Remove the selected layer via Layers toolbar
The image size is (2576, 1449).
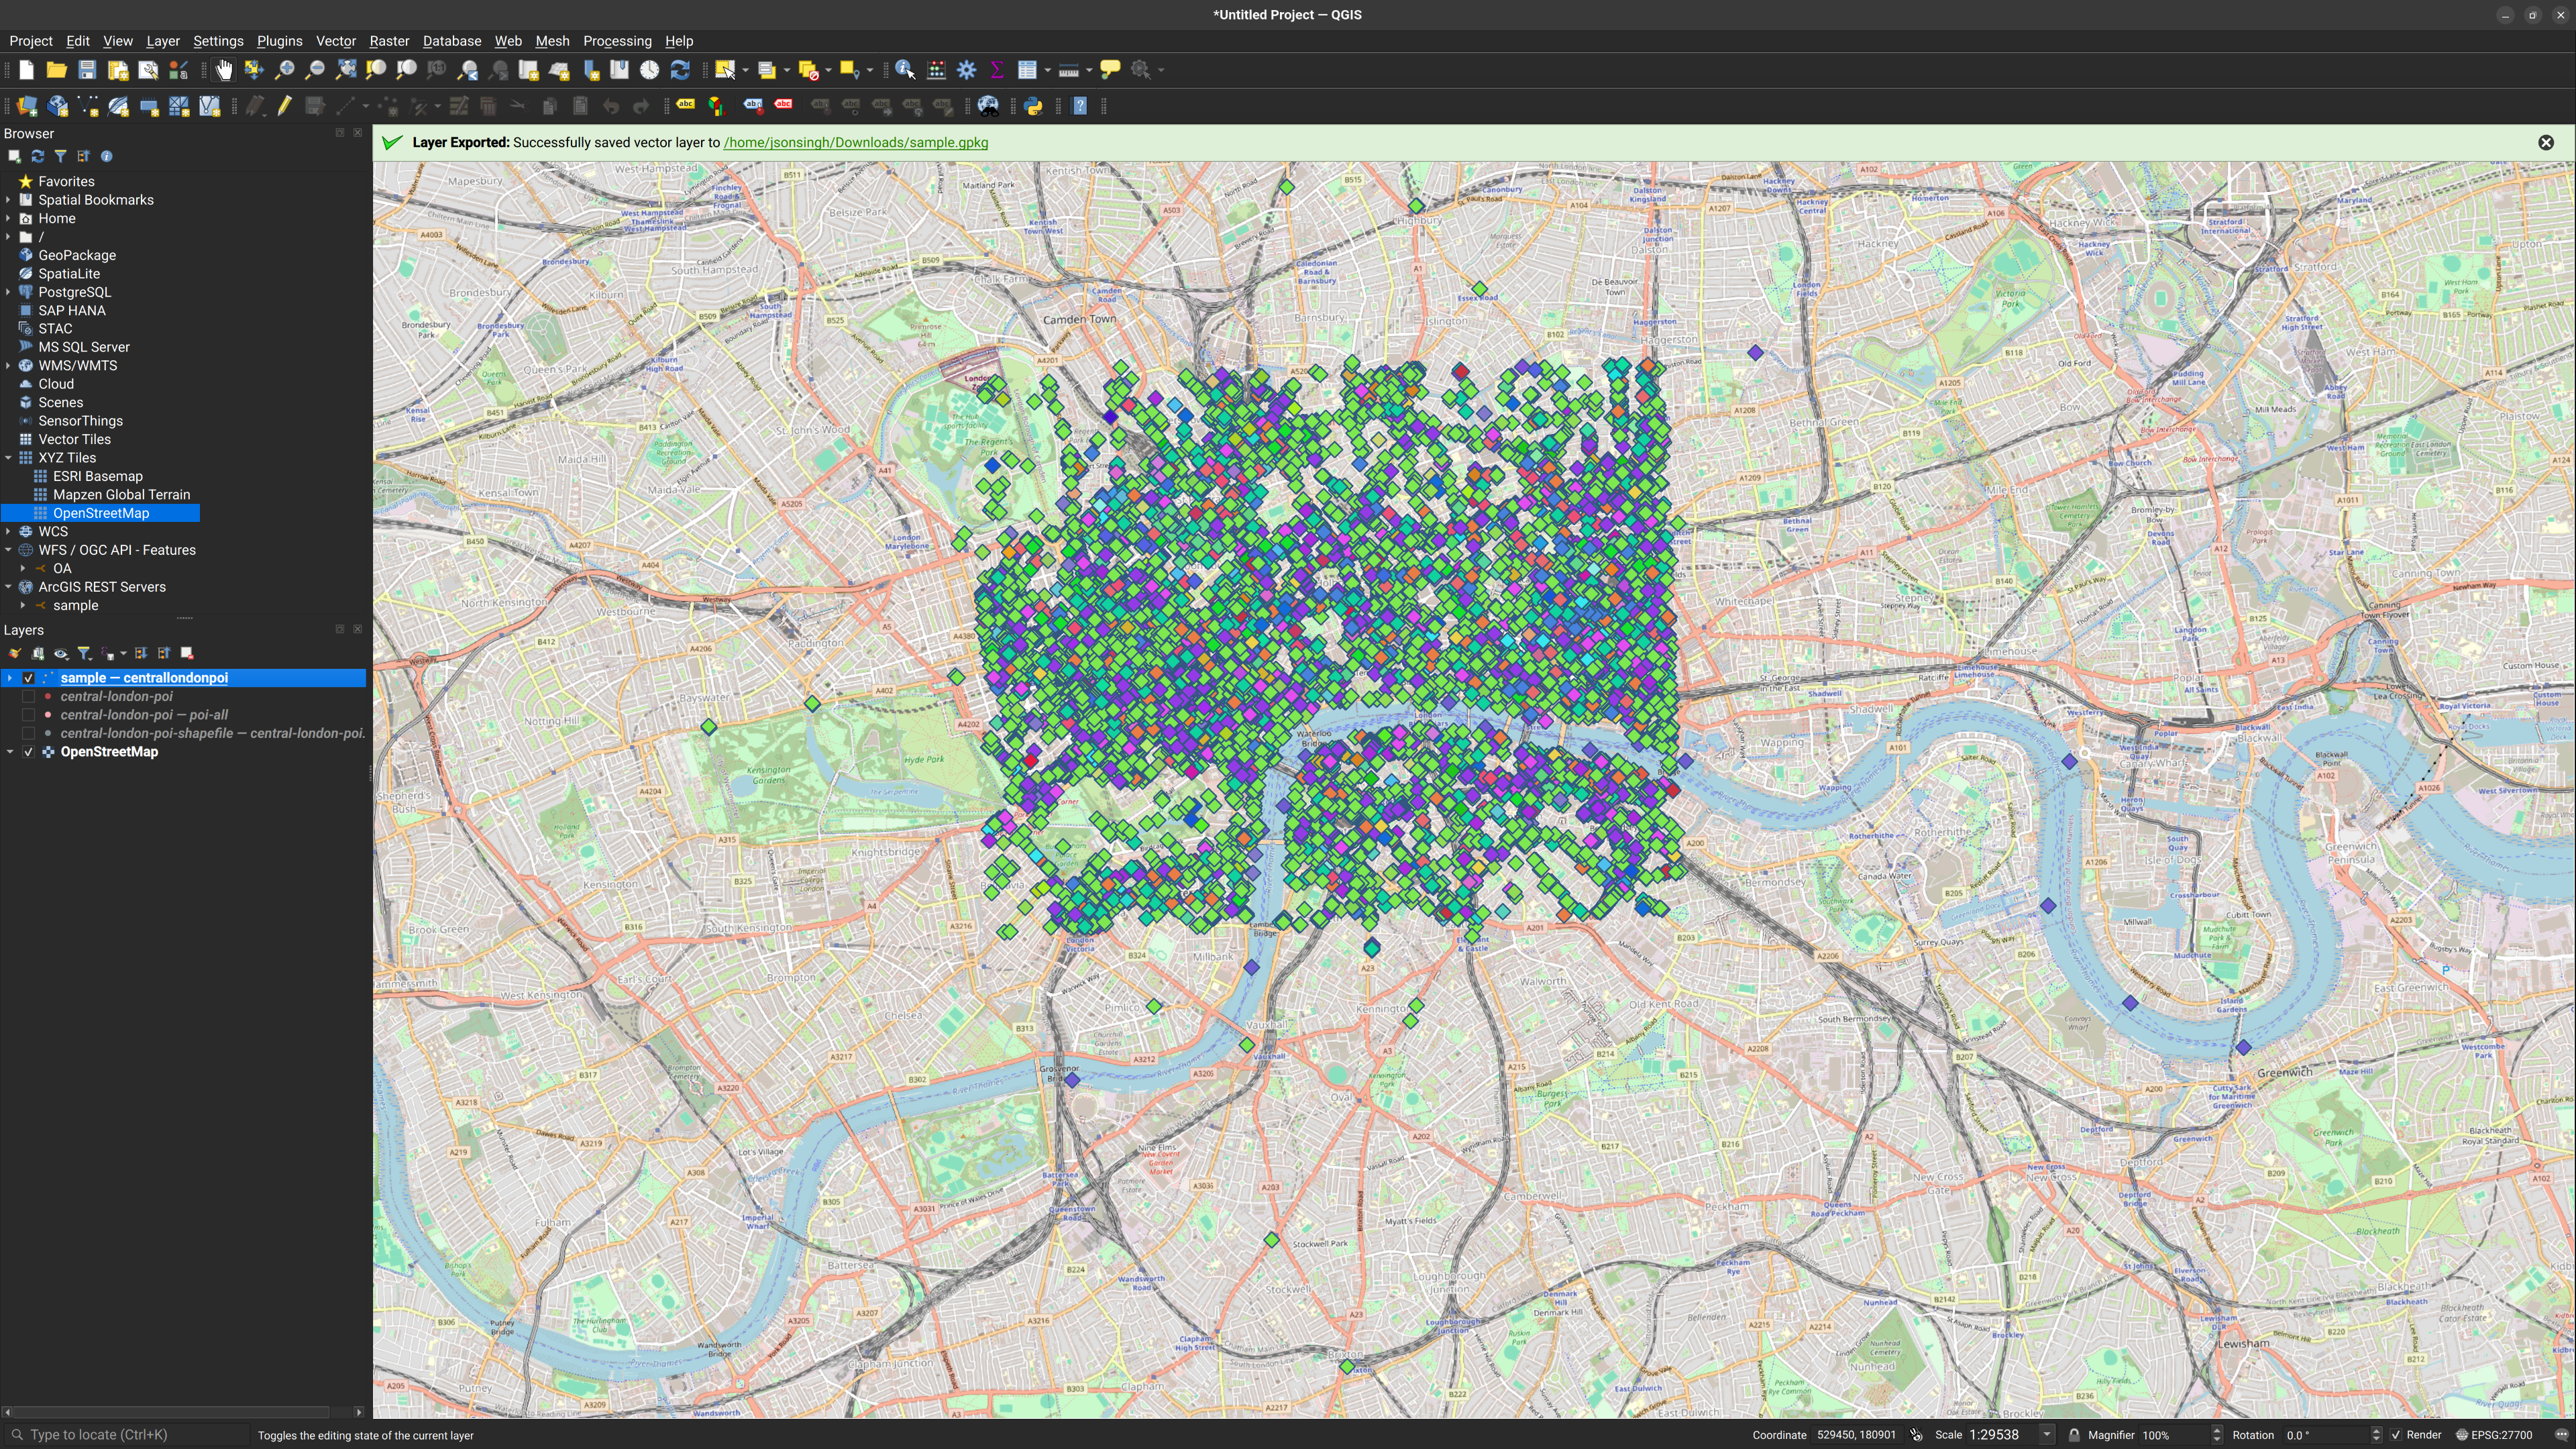coord(187,654)
